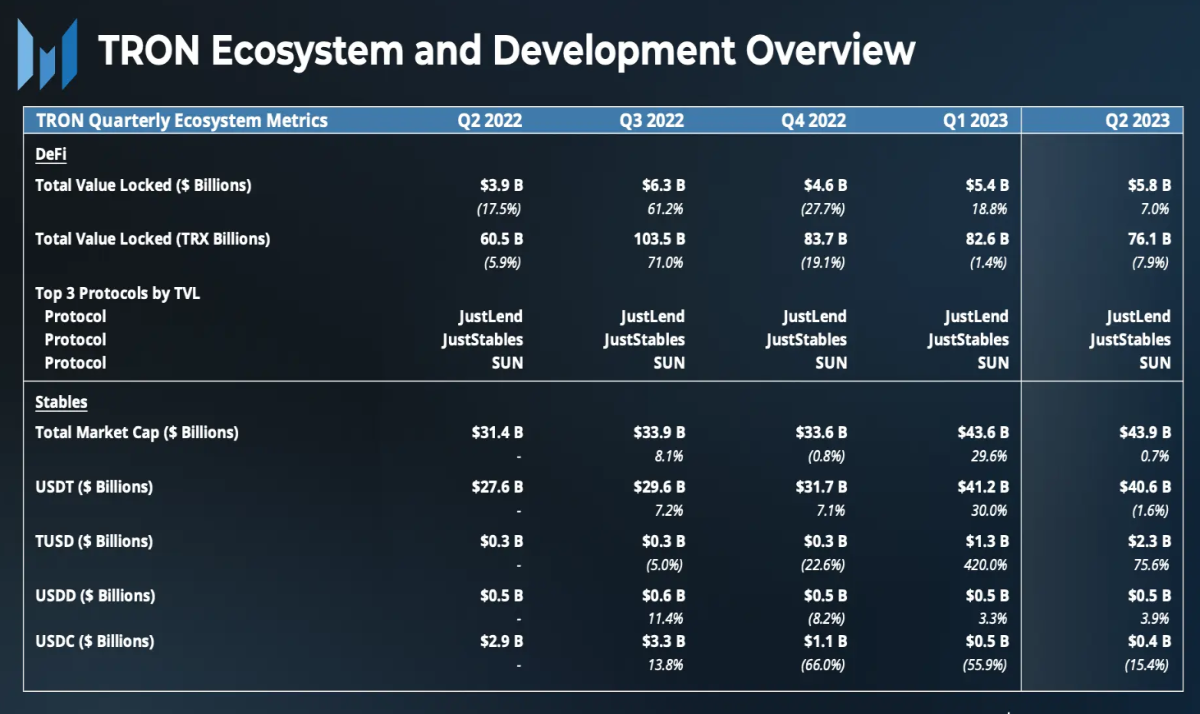Image resolution: width=1200 pixels, height=714 pixels.
Task: Click the Messari logo icon
Action: click(x=47, y=54)
